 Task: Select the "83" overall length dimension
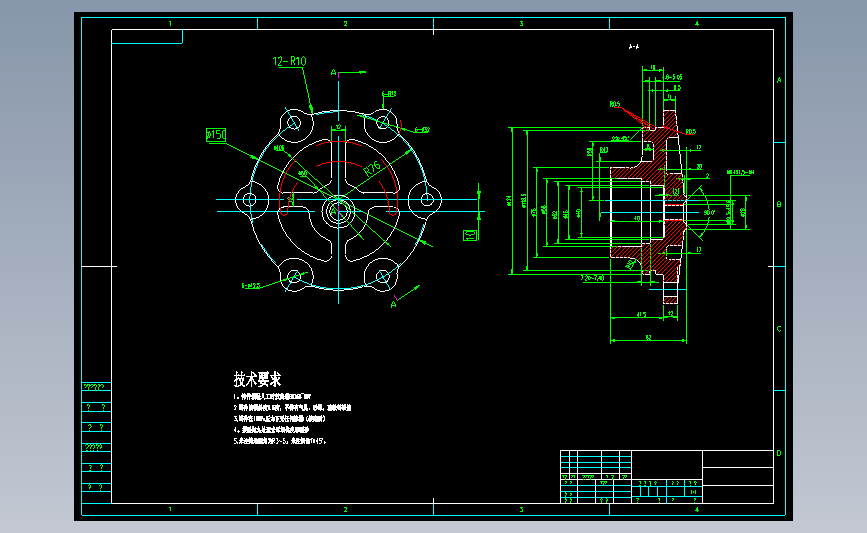tap(649, 337)
